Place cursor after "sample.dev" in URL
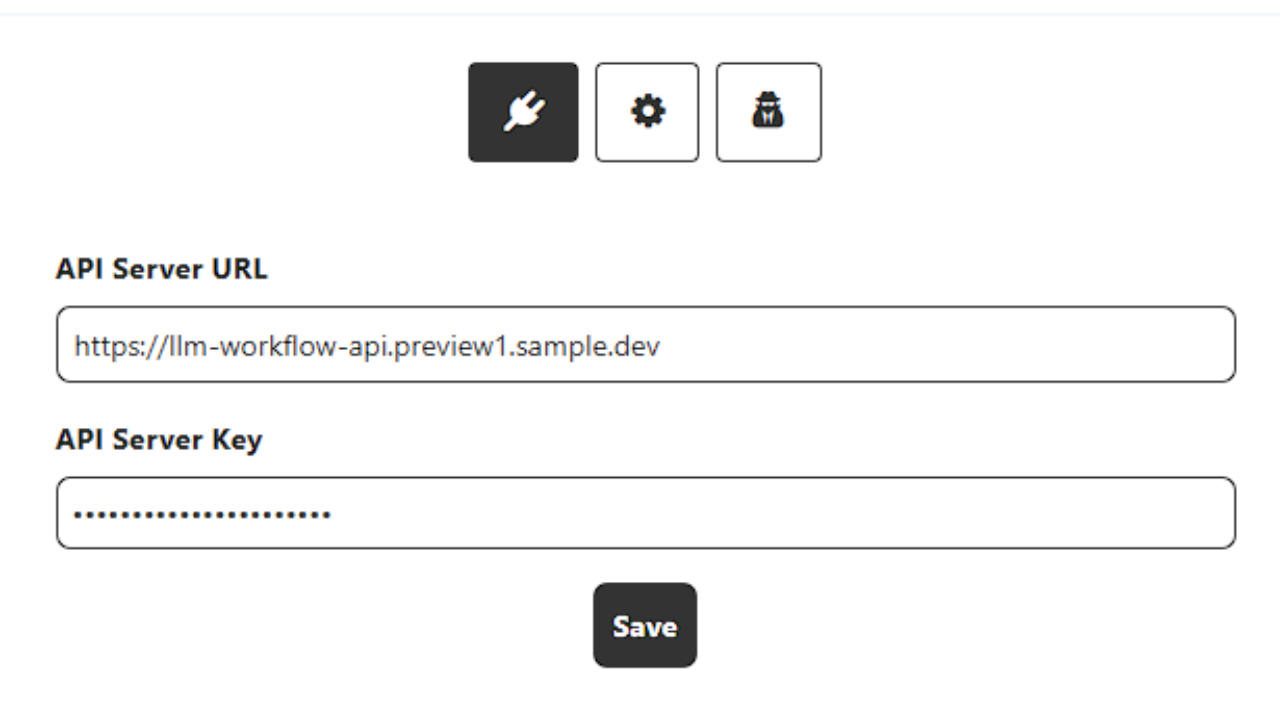1280x720 pixels. (661, 346)
